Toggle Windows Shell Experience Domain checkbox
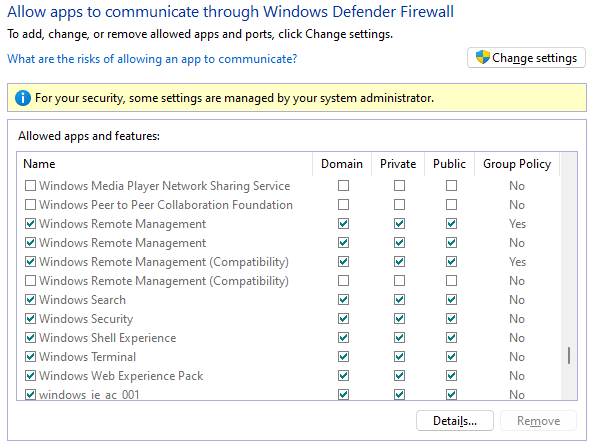 [x=343, y=338]
